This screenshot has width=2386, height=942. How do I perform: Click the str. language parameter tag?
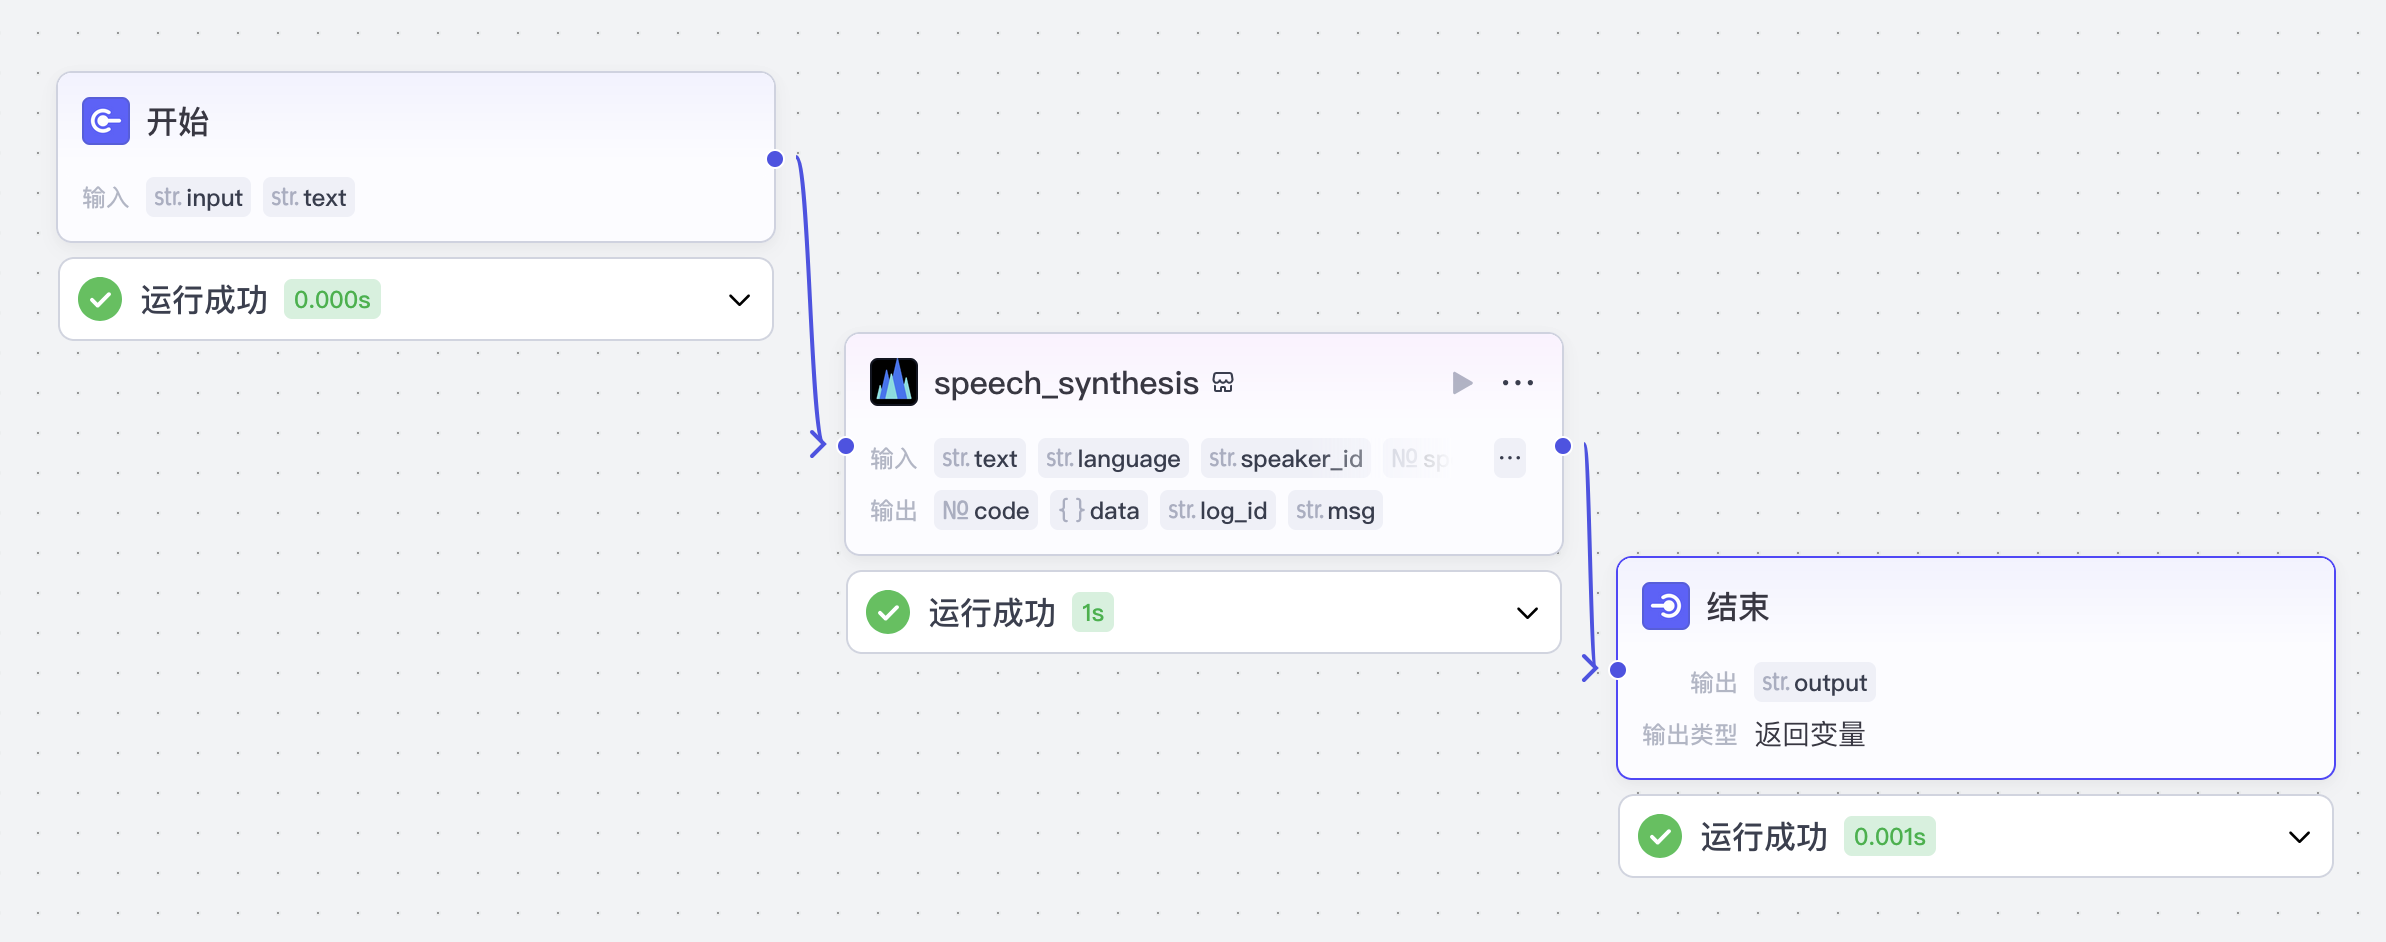click(x=1113, y=458)
